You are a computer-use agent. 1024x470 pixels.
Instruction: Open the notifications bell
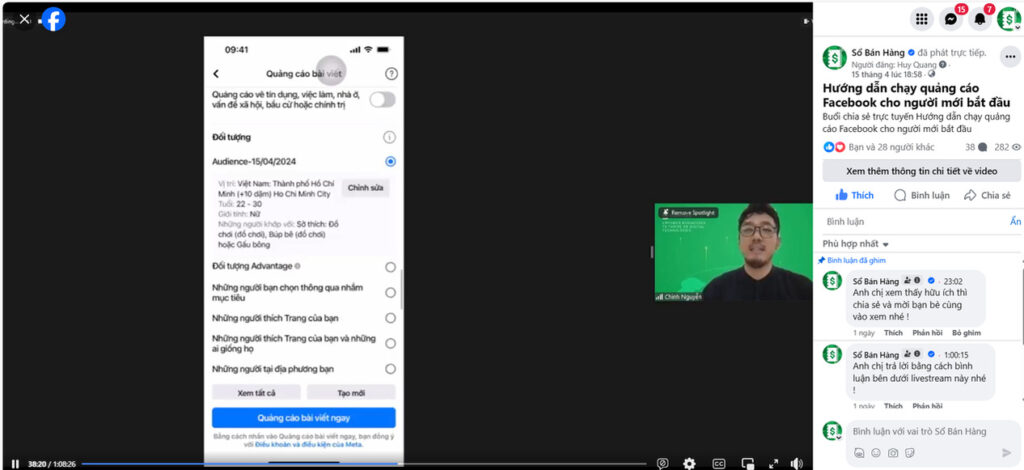(980, 19)
